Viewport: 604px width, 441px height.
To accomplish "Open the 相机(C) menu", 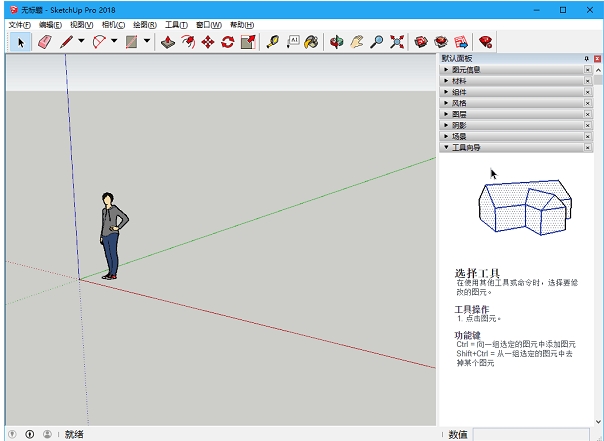I will [x=114, y=24].
